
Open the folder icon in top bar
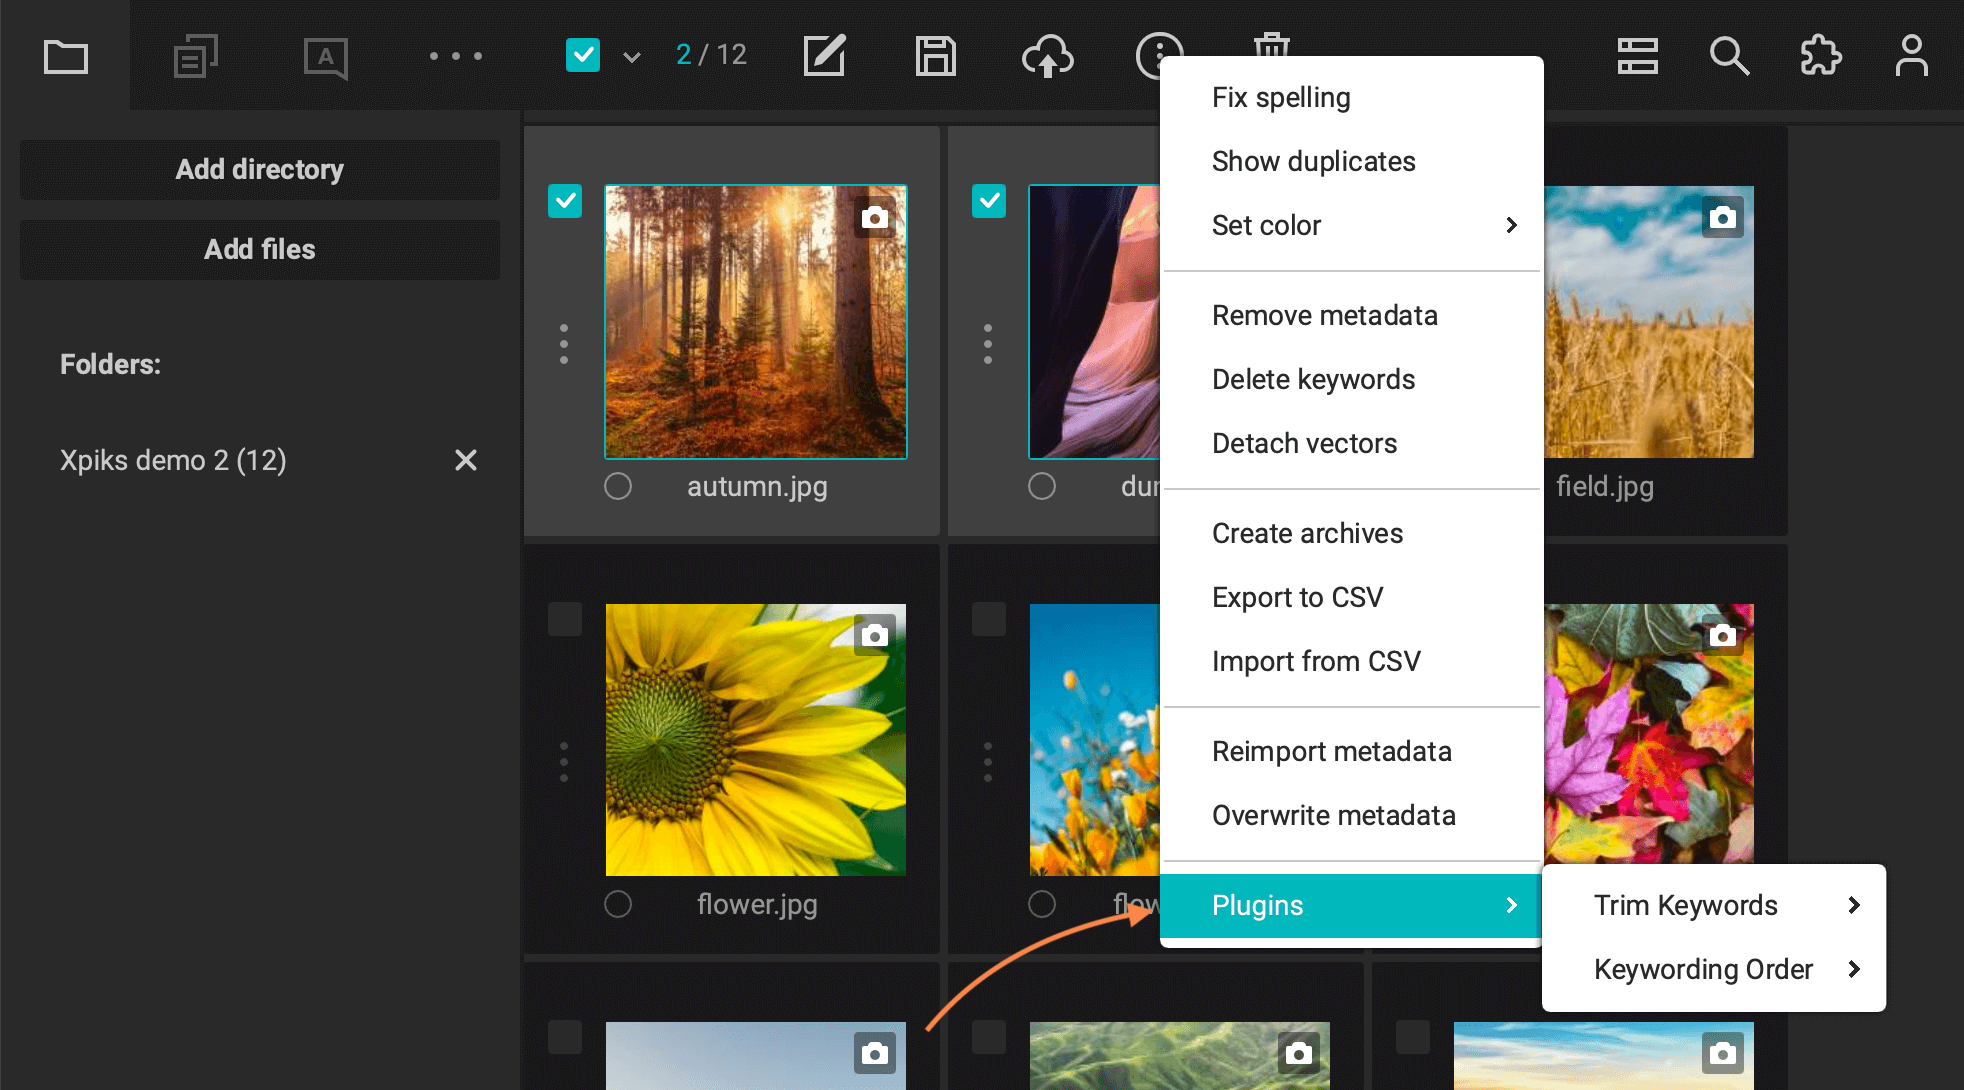click(x=66, y=56)
